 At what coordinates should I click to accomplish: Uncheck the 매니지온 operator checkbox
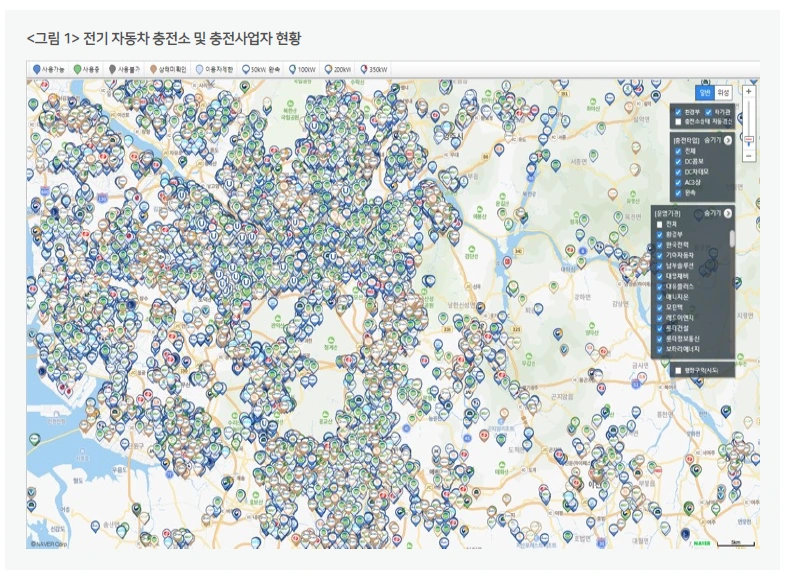point(659,297)
